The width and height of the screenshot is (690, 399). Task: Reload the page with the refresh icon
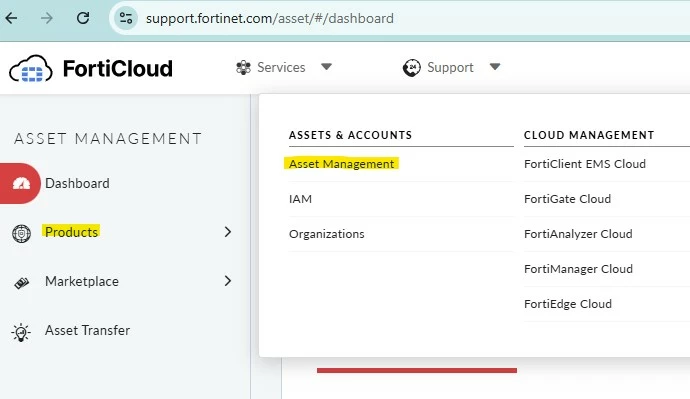click(x=83, y=18)
